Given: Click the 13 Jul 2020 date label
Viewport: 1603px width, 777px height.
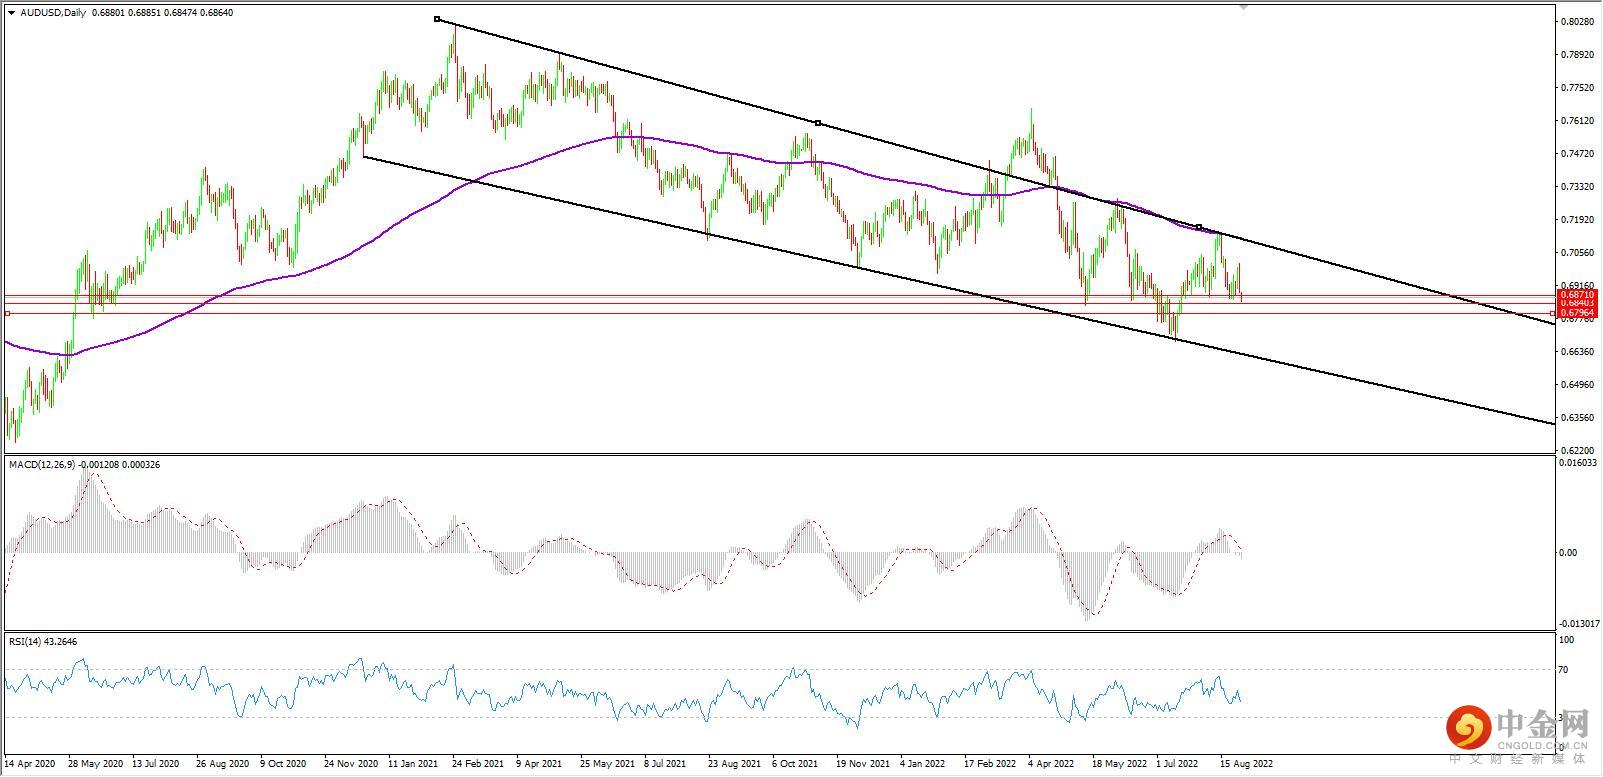Looking at the screenshot, I should [x=155, y=762].
